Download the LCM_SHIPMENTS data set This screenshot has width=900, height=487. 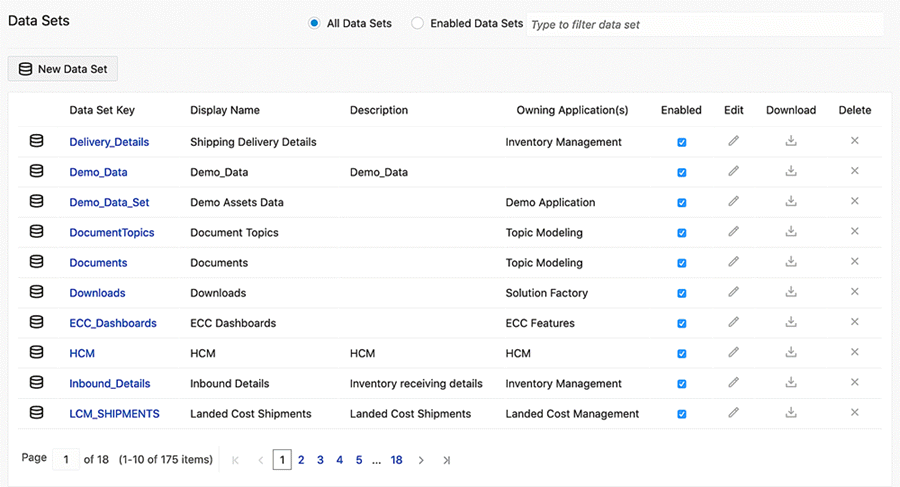791,412
